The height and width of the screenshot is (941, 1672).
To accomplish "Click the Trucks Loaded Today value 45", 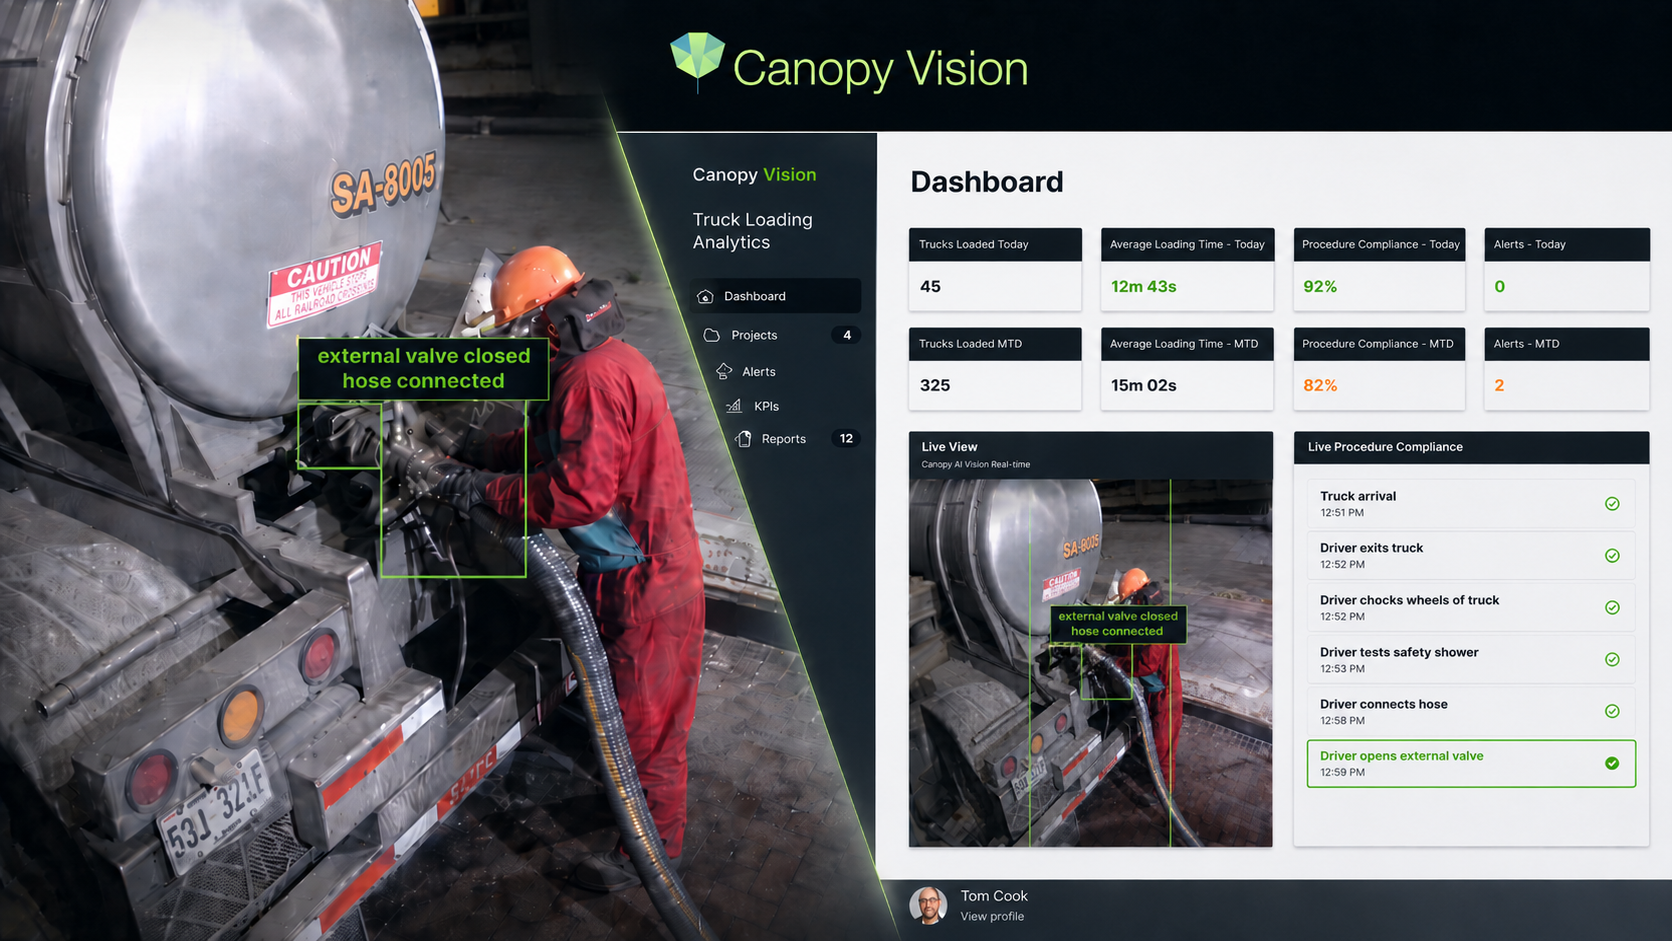I will [930, 287].
